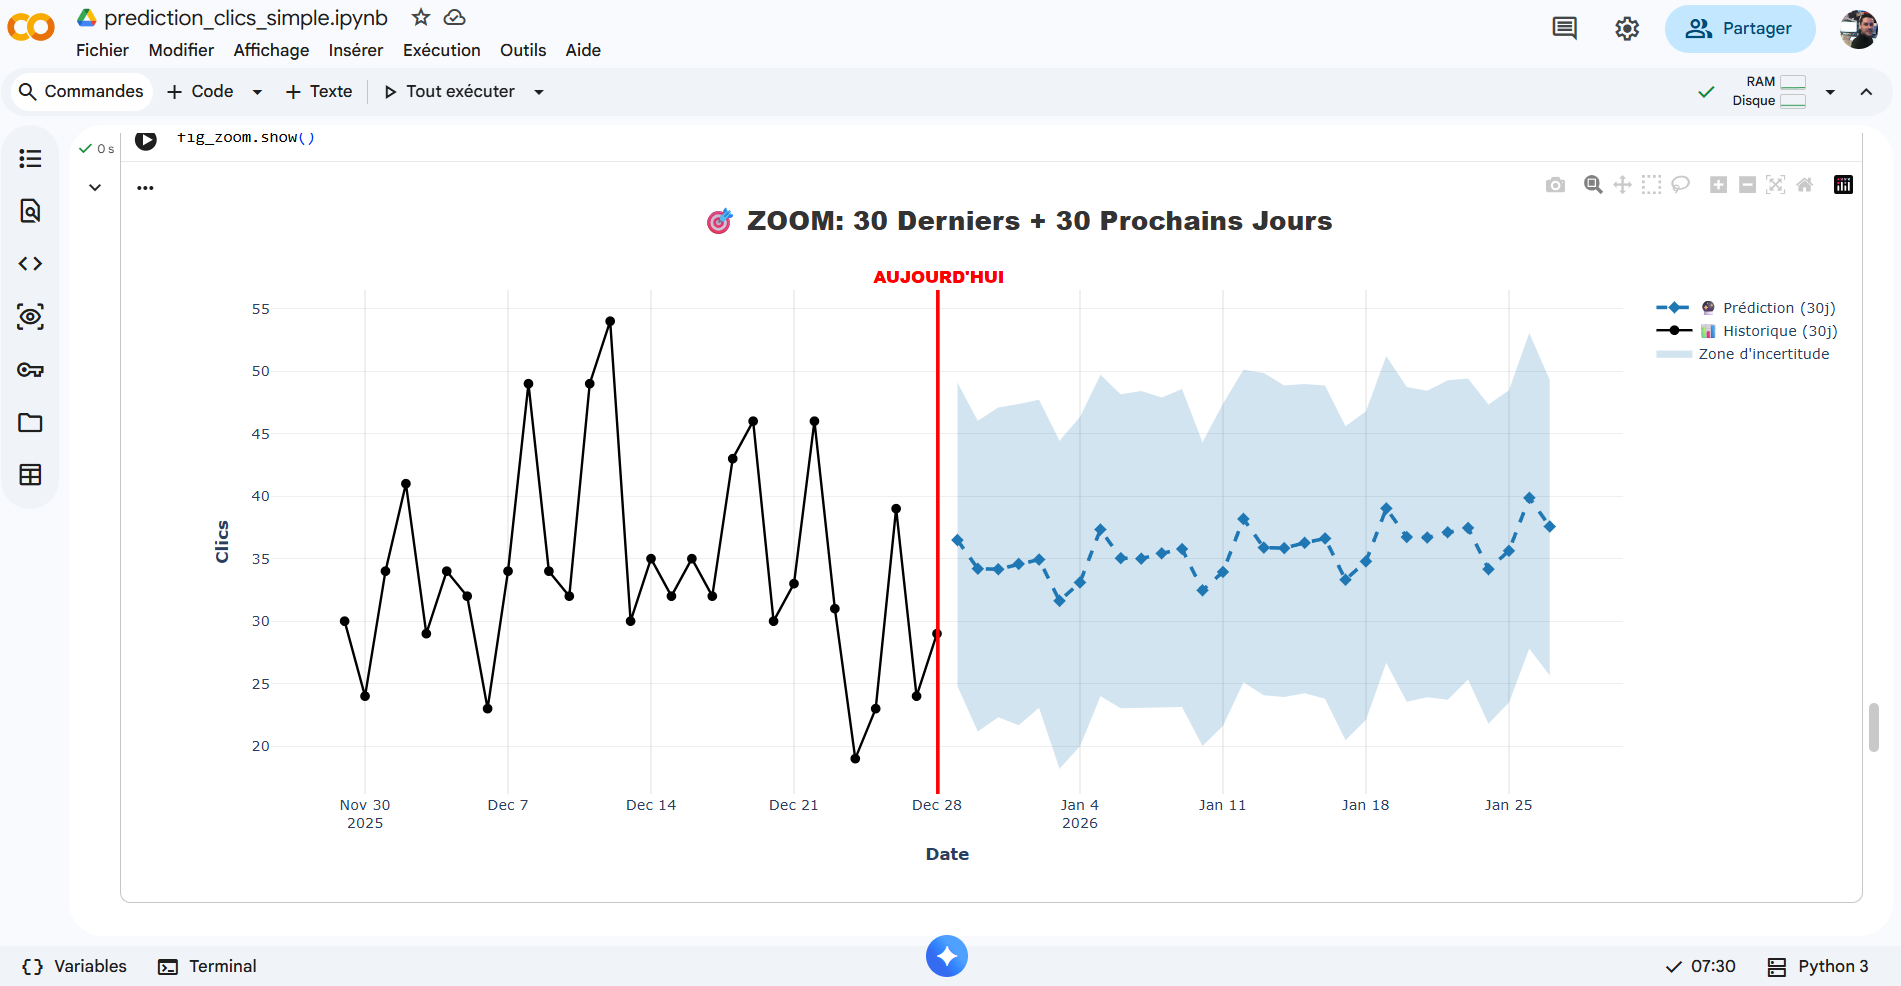Open the table of contents sidebar

pyautogui.click(x=30, y=159)
